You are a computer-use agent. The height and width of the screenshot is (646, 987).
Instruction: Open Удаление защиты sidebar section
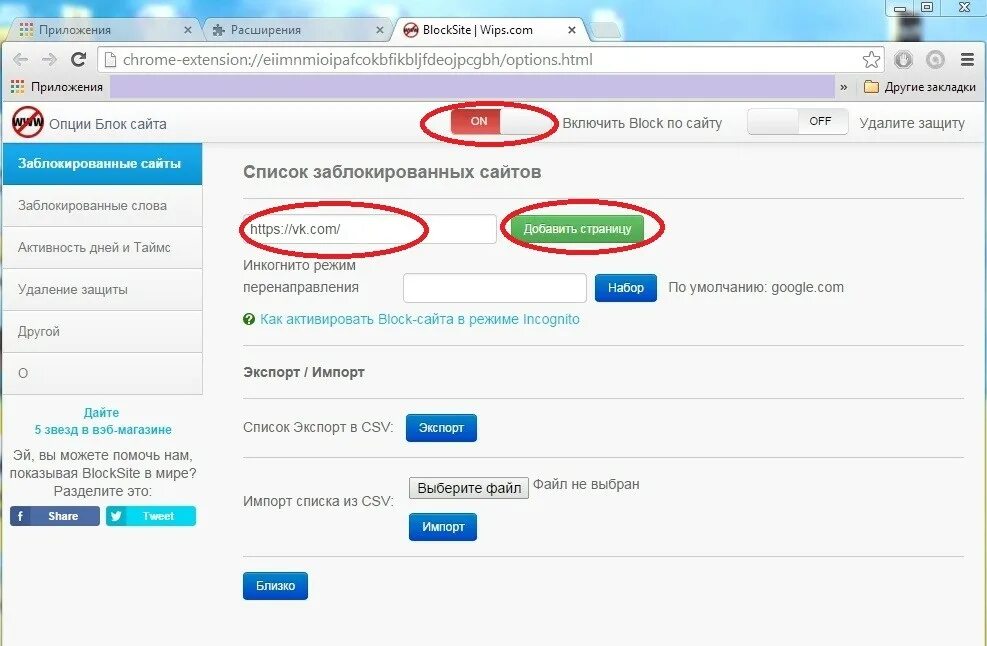103,290
